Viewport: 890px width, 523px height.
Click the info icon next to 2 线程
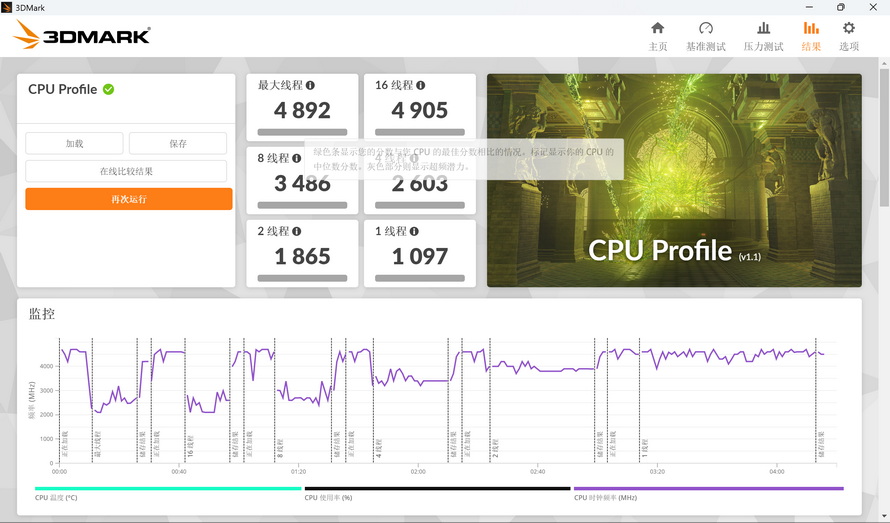pyautogui.click(x=296, y=231)
